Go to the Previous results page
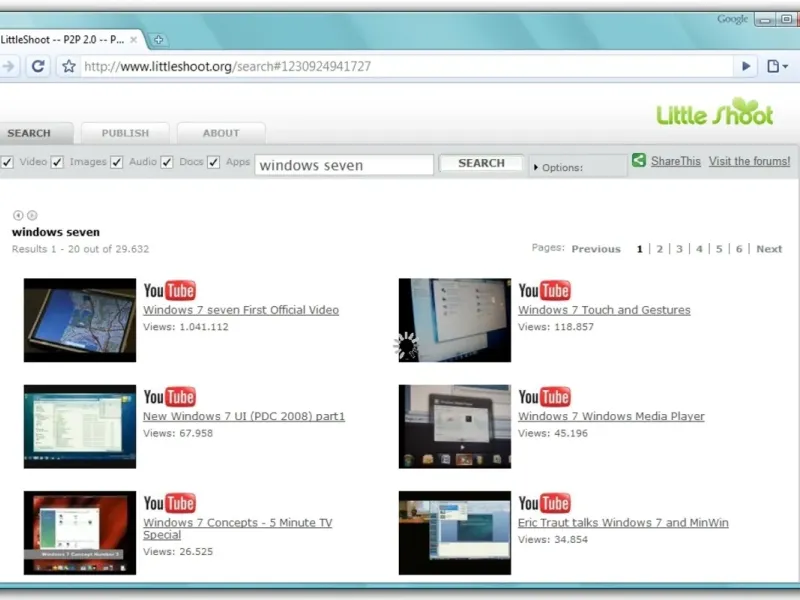Screen dimensions: 800x600 coord(596,249)
